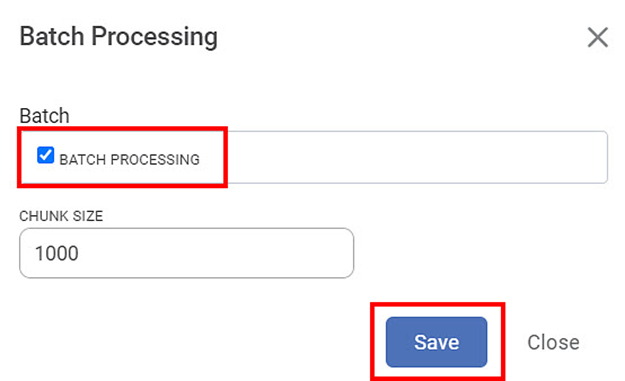Click the Batch Processing dialog title

tap(119, 37)
